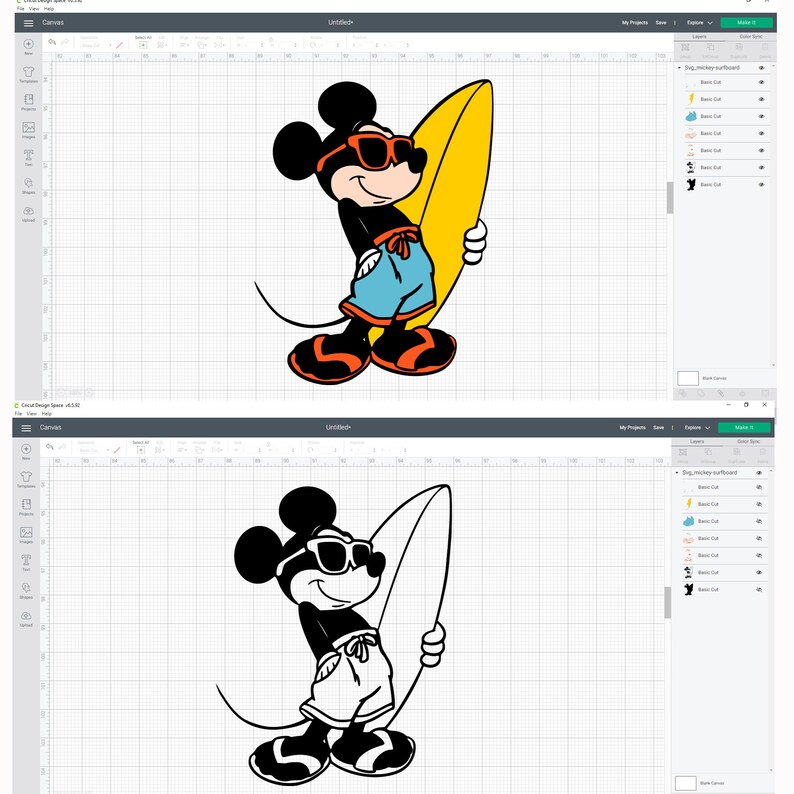This screenshot has width=794, height=794.
Task: Open Shapes tool in black-white Mickey window
Action: (26, 590)
